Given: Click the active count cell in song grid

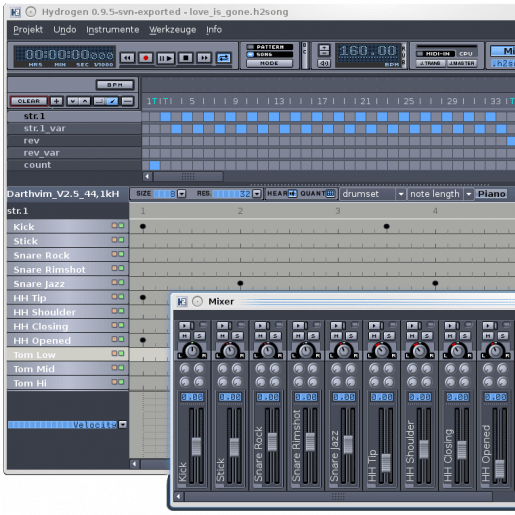Looking at the screenshot, I should (155, 165).
